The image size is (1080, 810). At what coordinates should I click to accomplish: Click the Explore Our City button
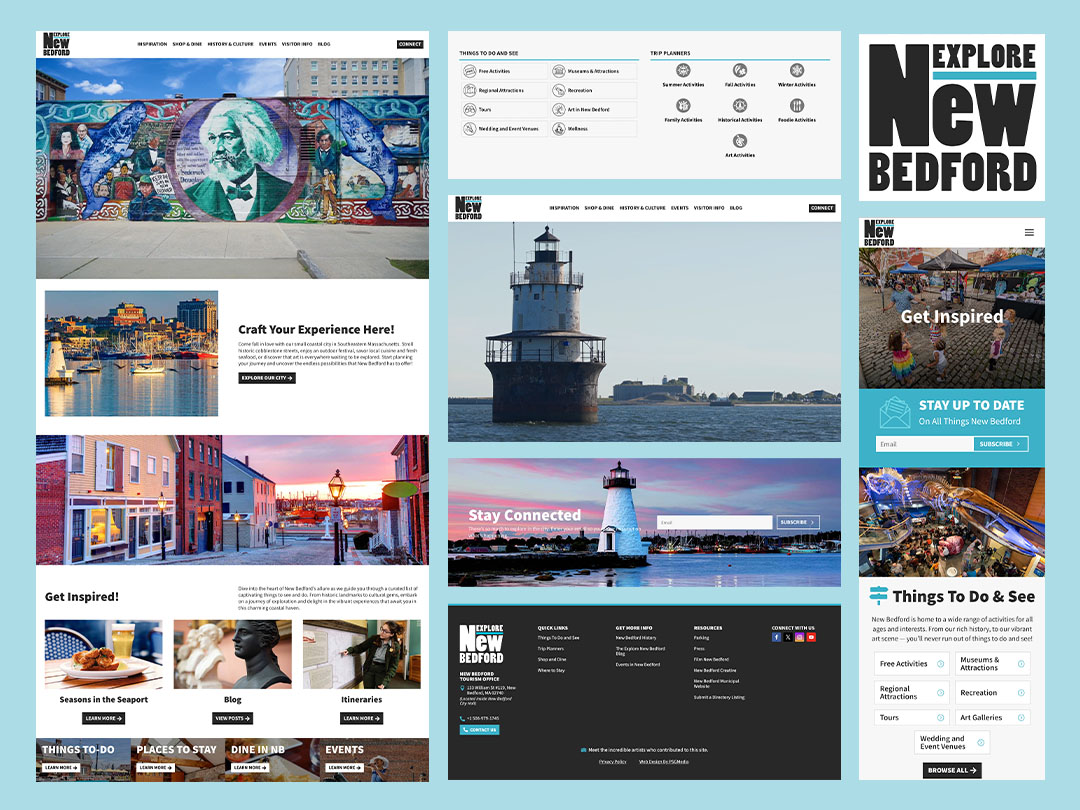point(267,378)
